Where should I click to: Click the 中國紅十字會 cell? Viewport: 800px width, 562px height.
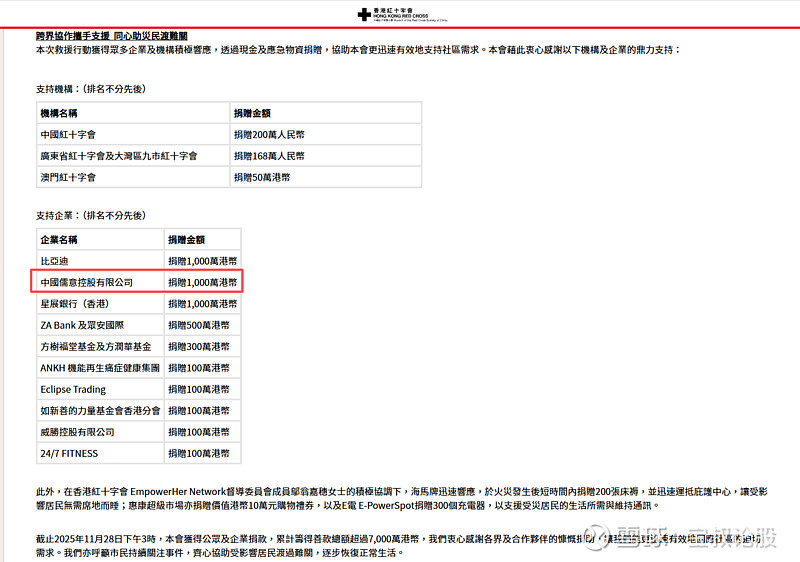click(x=133, y=135)
